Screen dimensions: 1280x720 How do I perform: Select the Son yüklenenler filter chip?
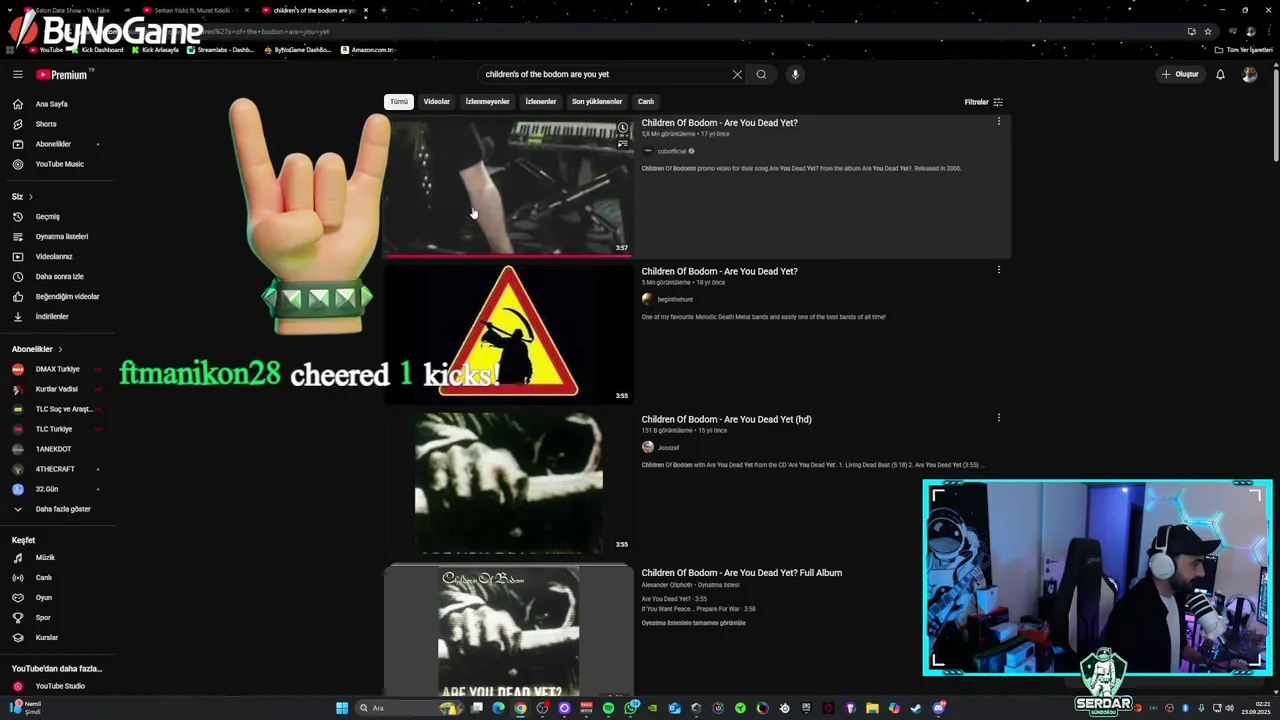click(597, 101)
